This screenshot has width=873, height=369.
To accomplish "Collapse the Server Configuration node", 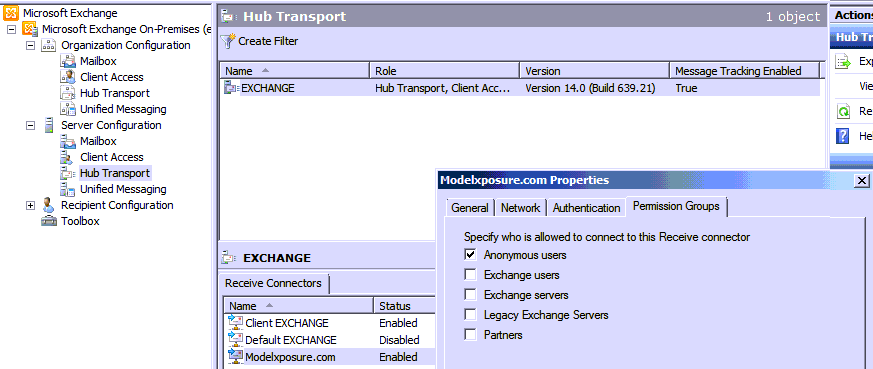I will 30,126.
